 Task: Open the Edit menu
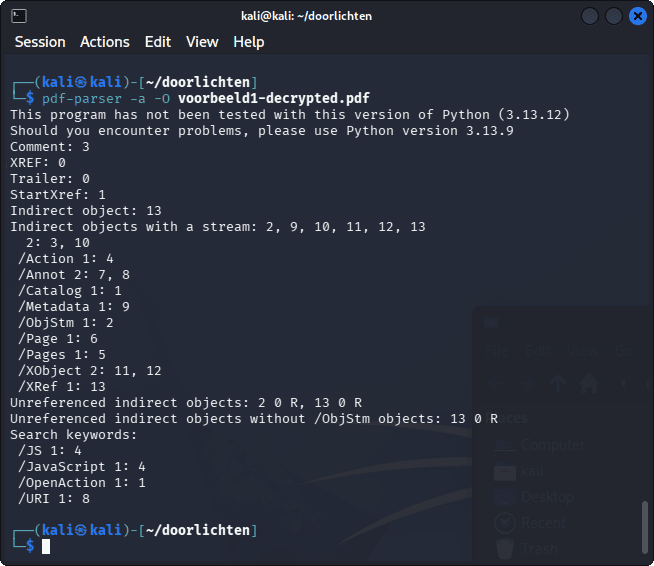coord(158,42)
